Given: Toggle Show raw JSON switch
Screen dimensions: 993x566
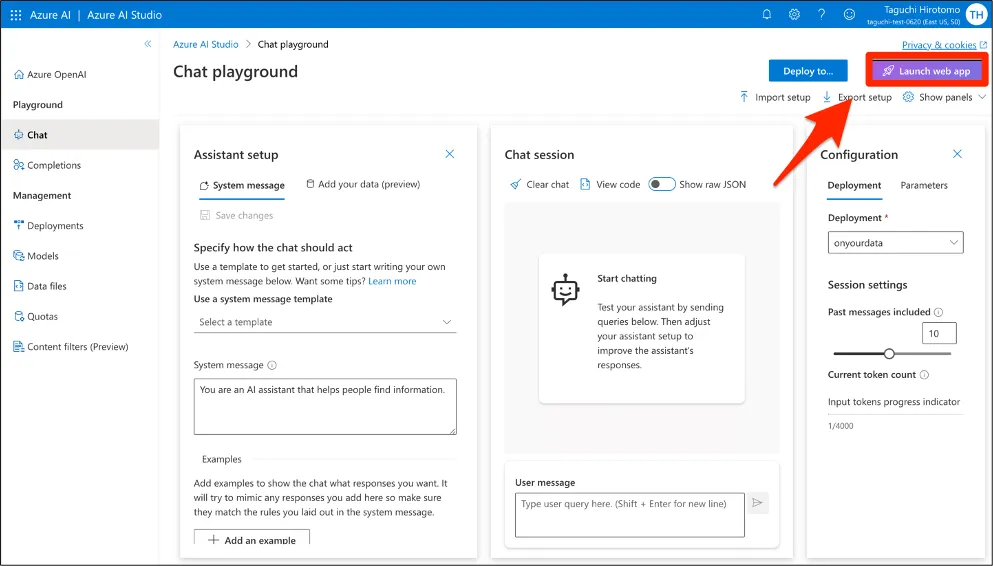Looking at the screenshot, I should (x=662, y=184).
